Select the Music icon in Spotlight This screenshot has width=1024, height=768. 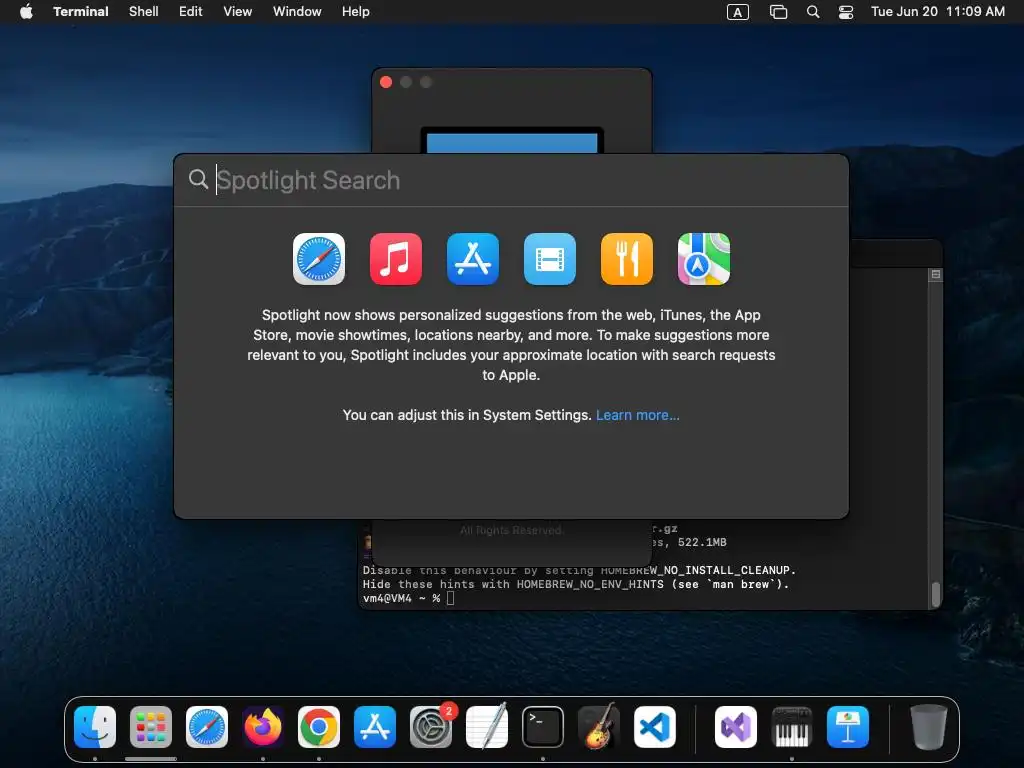pyautogui.click(x=396, y=259)
